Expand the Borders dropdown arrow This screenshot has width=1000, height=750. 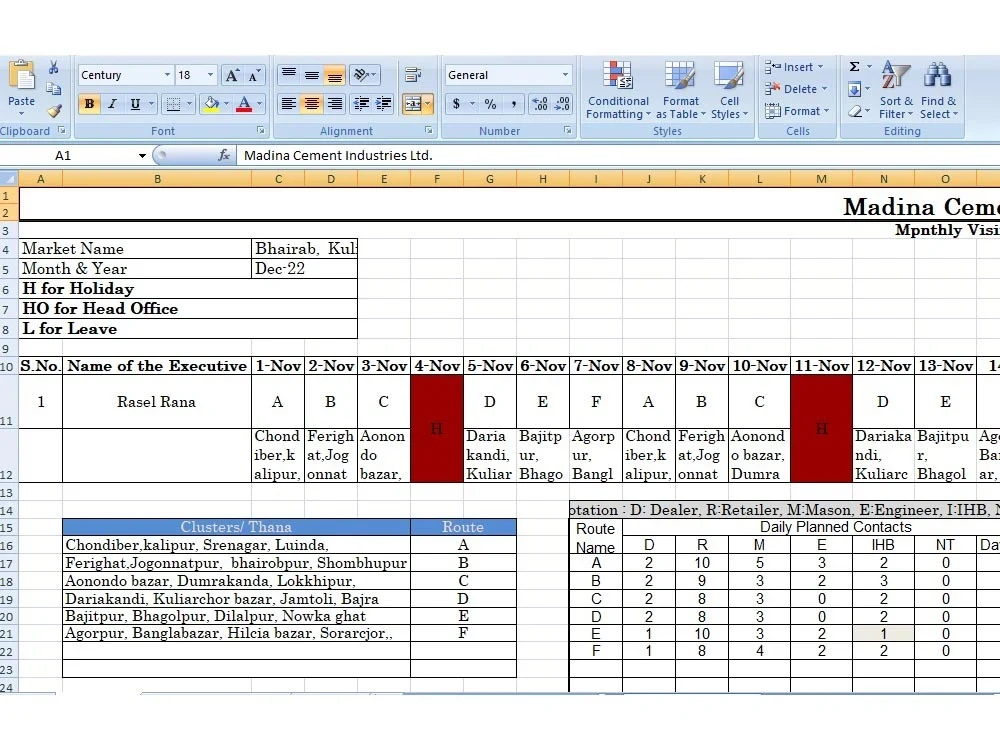point(189,103)
